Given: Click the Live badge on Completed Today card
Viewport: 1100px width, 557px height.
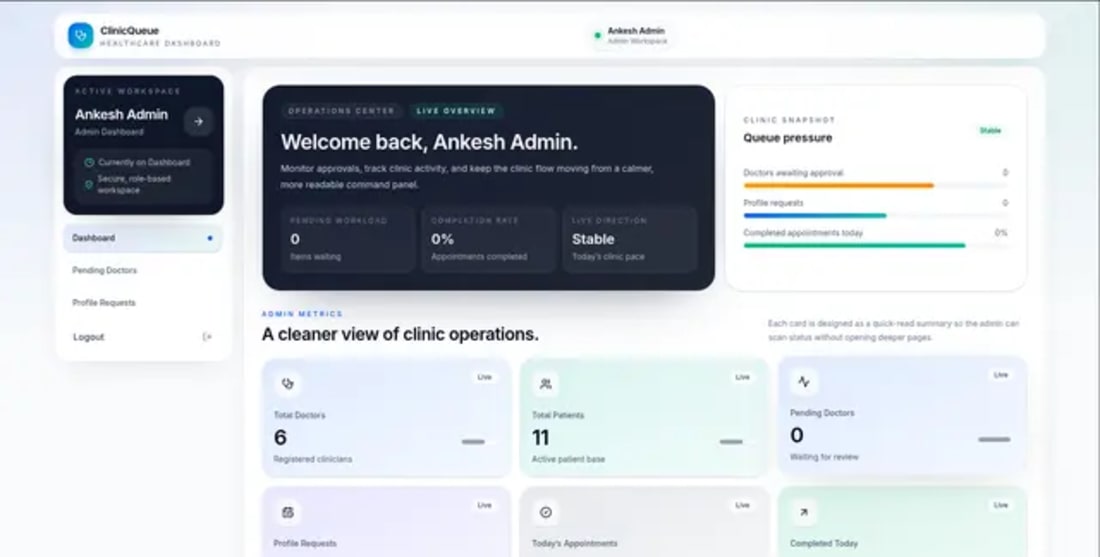Looking at the screenshot, I should click(x=1001, y=505).
